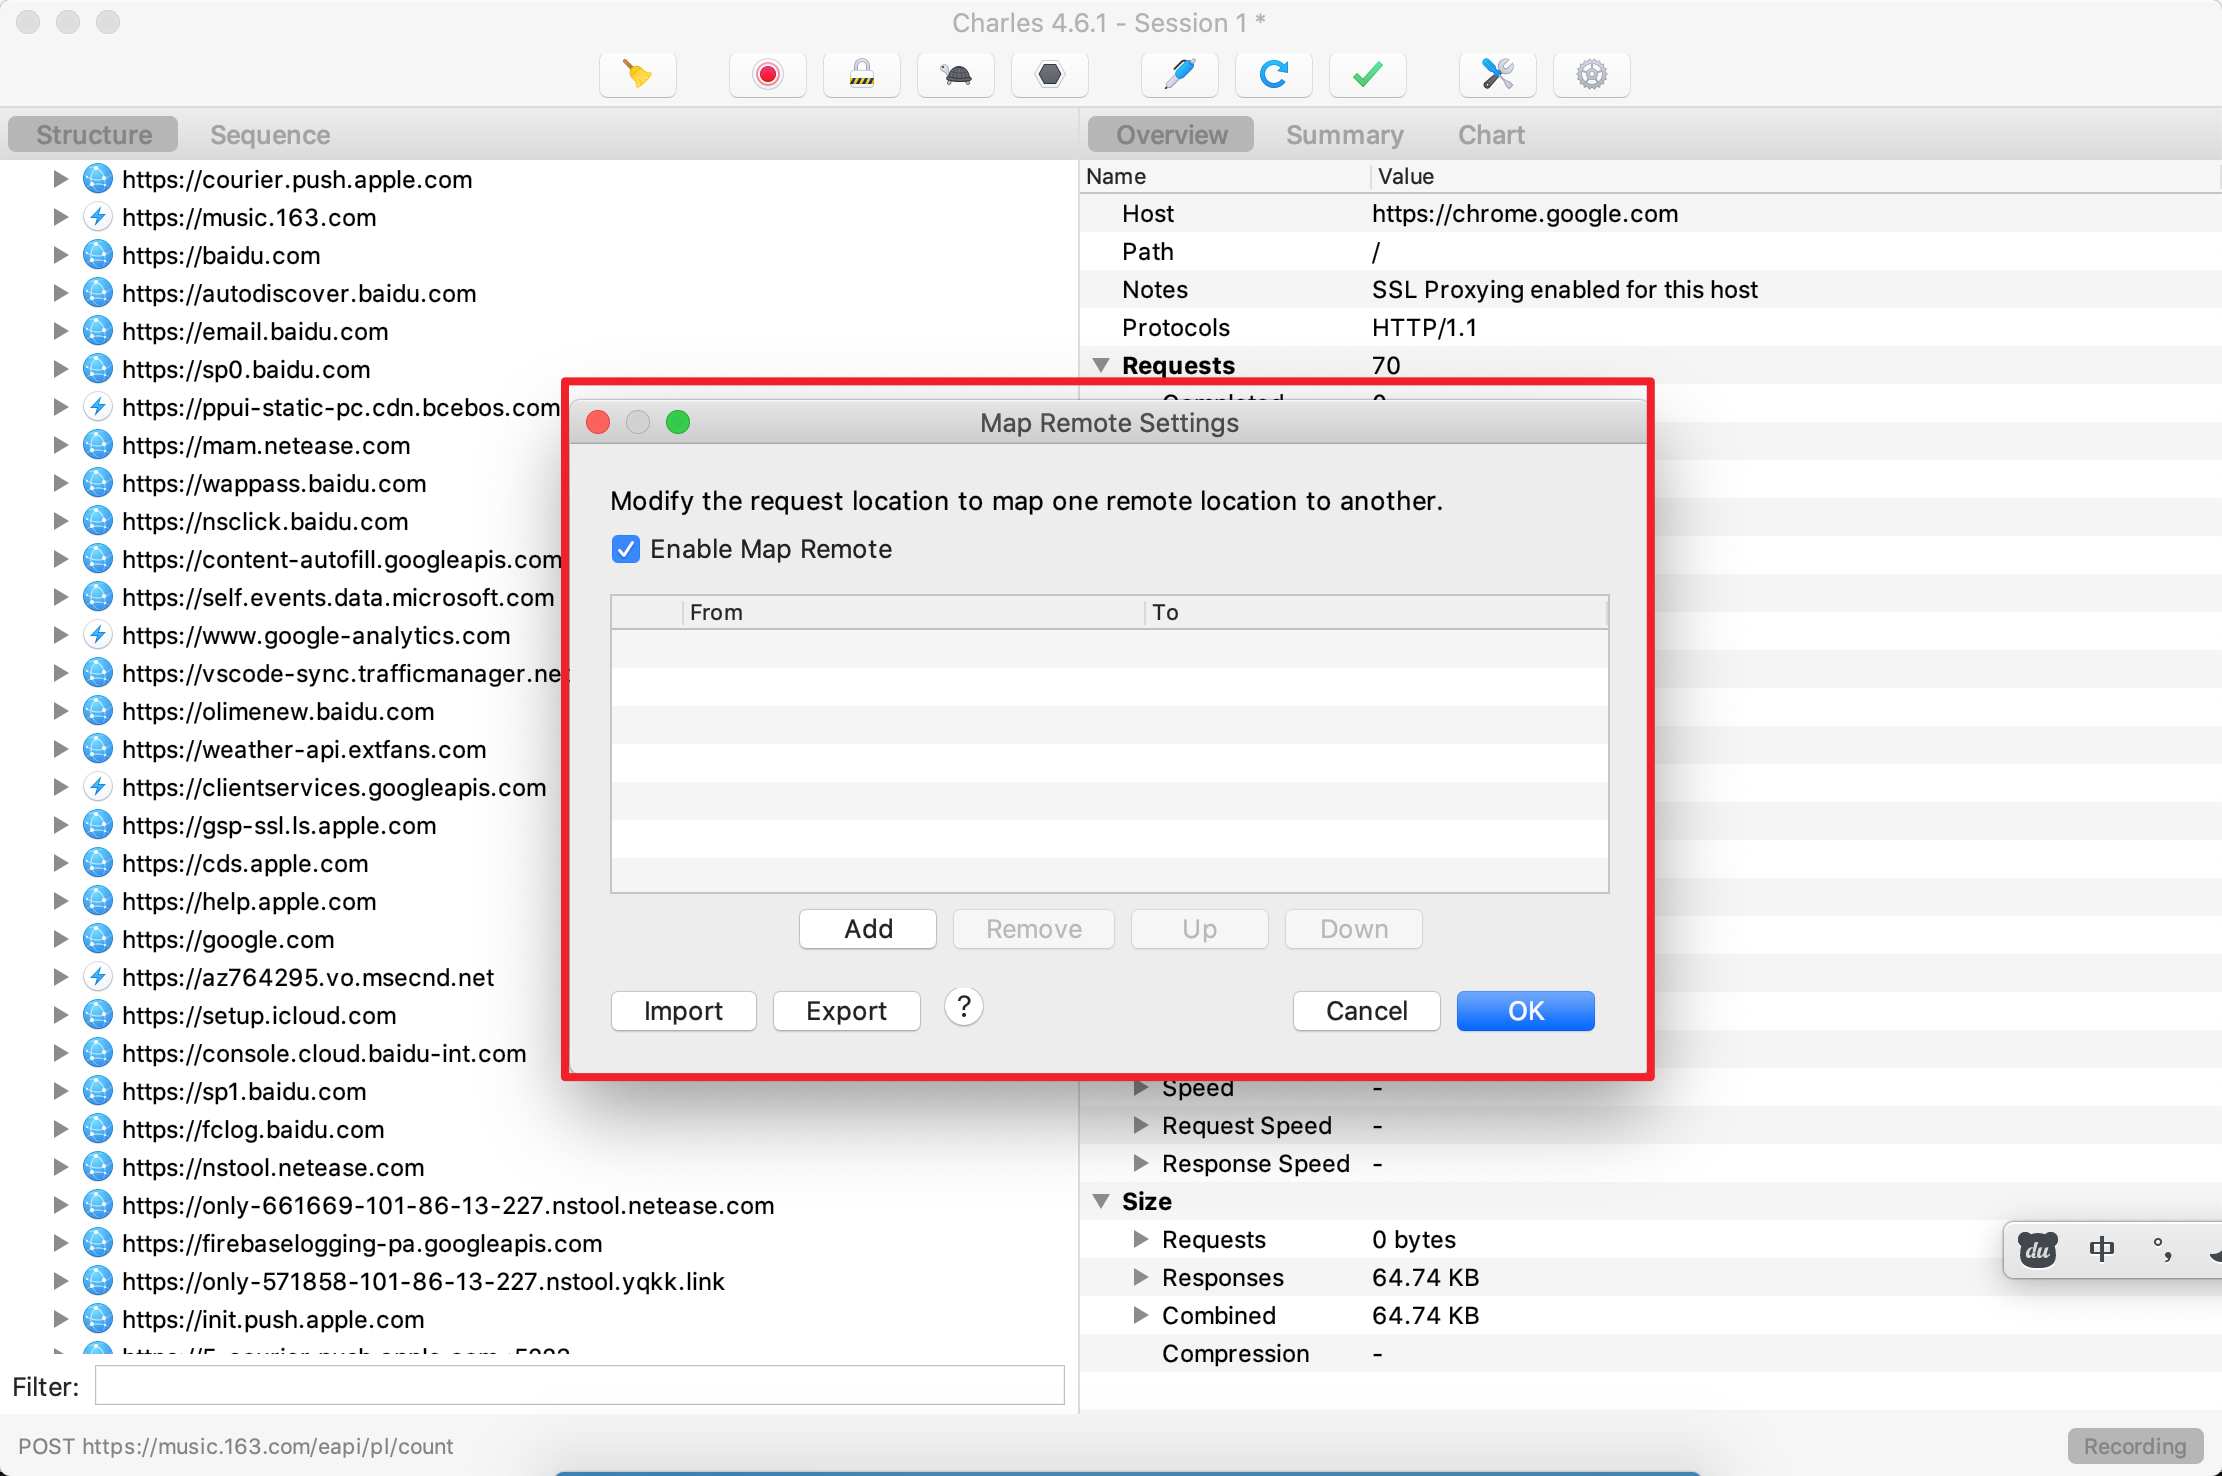Open the Summary tab
The width and height of the screenshot is (2222, 1476).
pyautogui.click(x=1344, y=135)
